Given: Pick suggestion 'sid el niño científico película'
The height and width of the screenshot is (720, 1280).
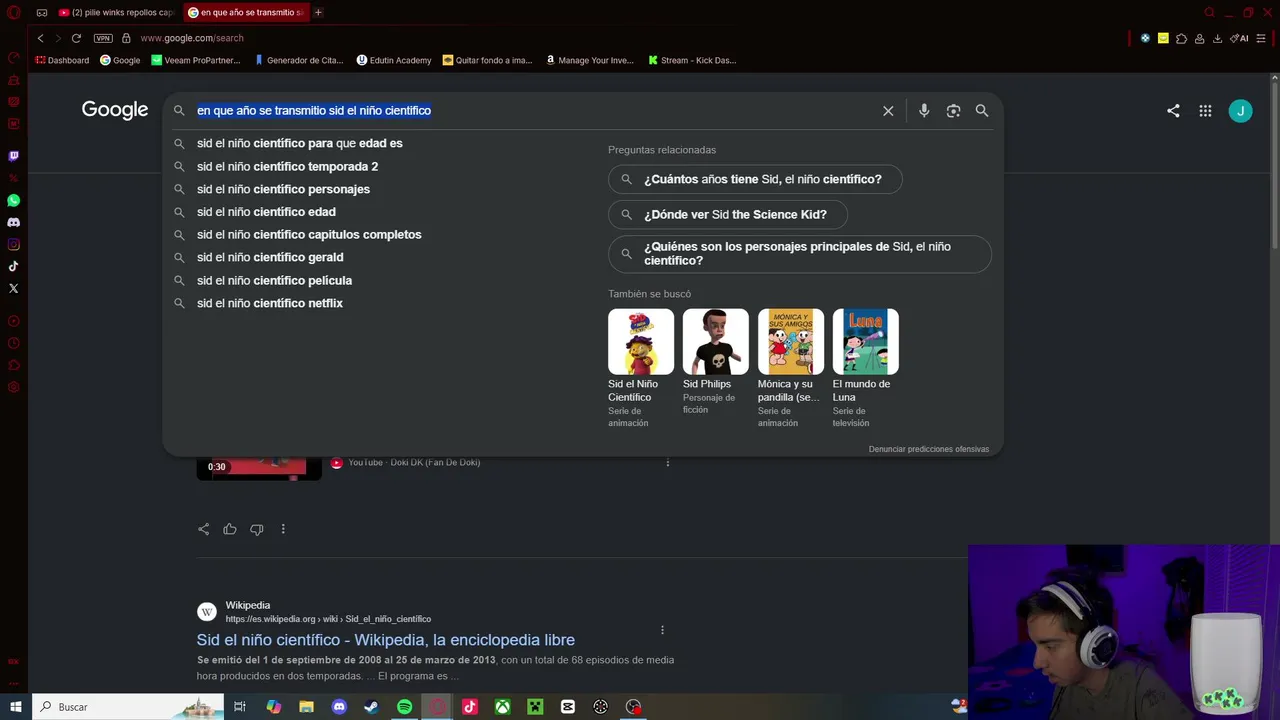Looking at the screenshot, I should coord(274,281).
